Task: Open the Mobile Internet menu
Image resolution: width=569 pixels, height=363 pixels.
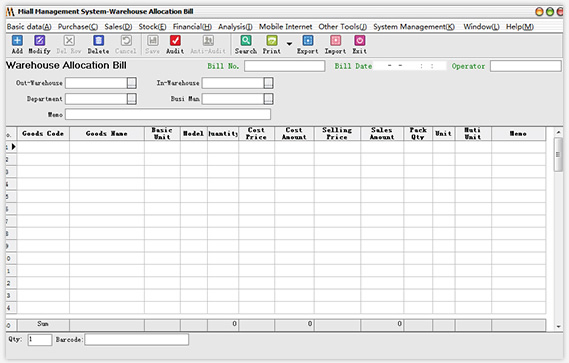Action: tap(285, 27)
